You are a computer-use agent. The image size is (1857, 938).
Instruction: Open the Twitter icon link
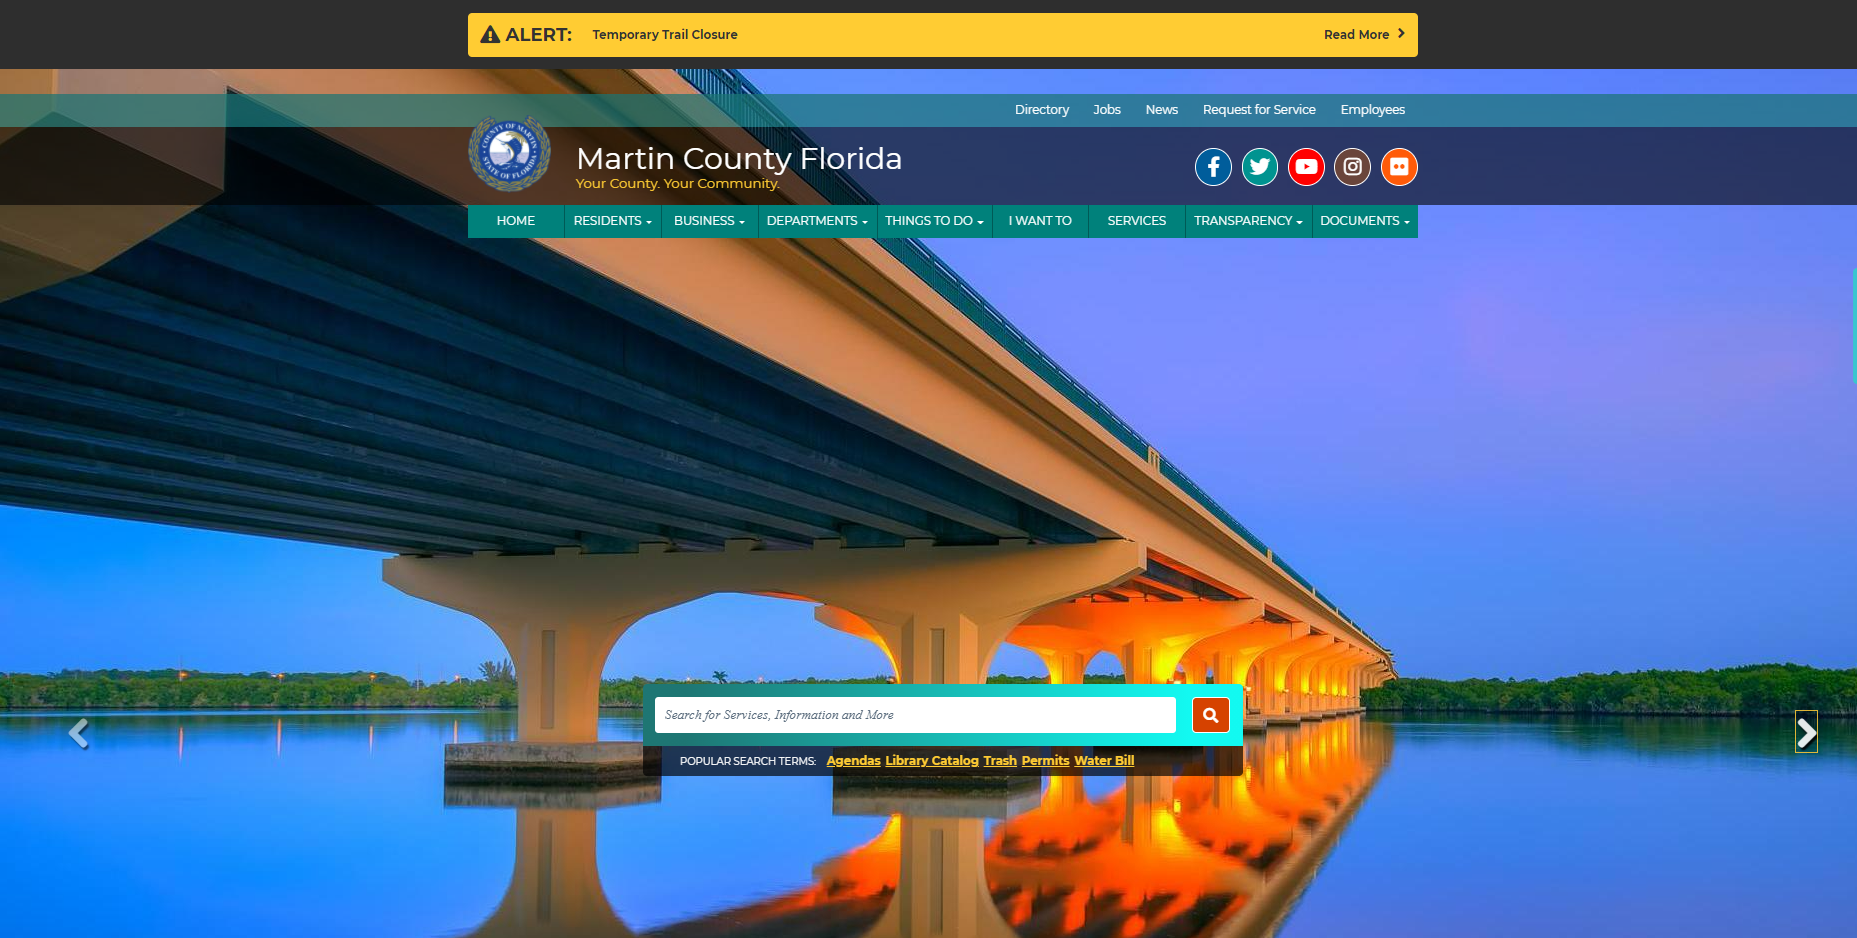pos(1260,167)
